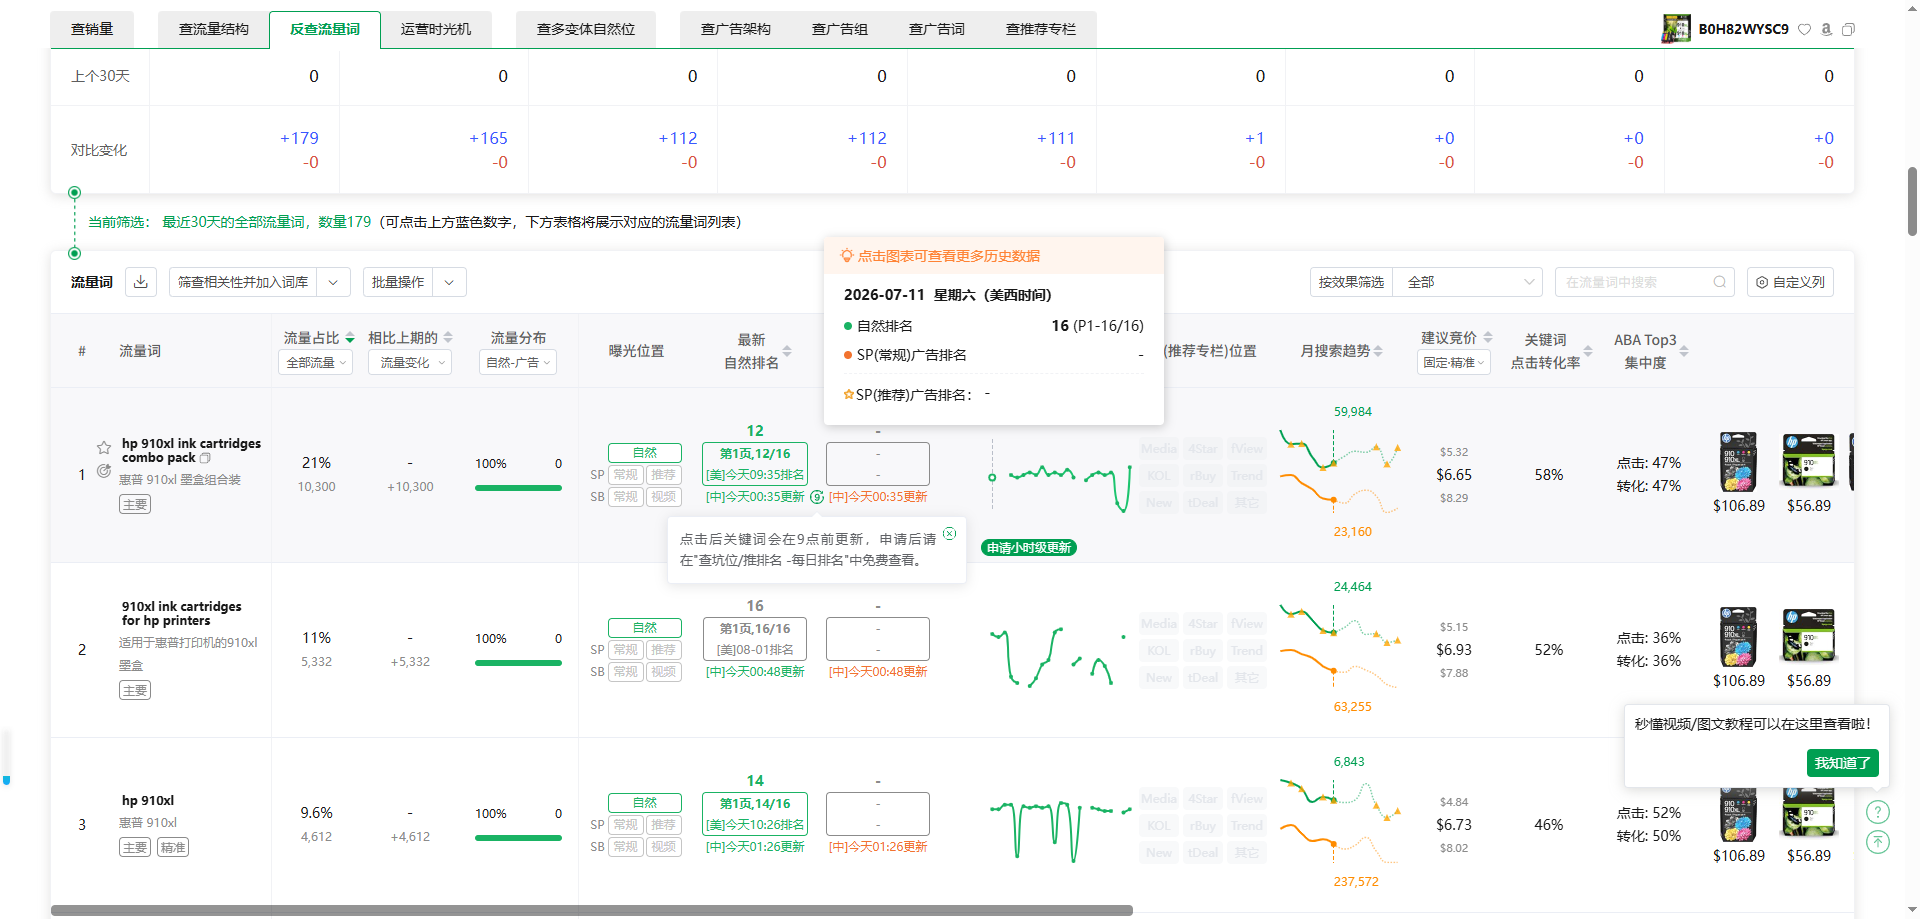Open the 查推荐专栏 tab
Screen dimensions: 1920x919
point(1041,29)
